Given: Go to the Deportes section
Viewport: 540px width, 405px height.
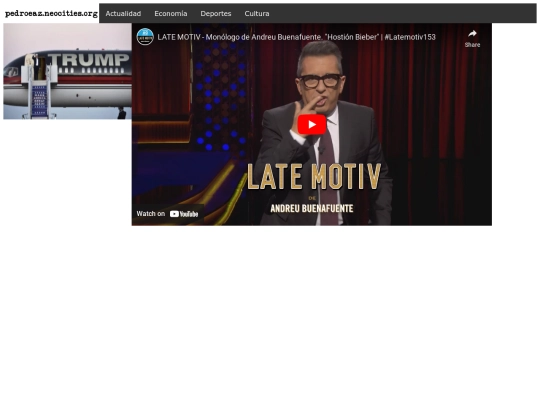Looking at the screenshot, I should (x=216, y=13).
